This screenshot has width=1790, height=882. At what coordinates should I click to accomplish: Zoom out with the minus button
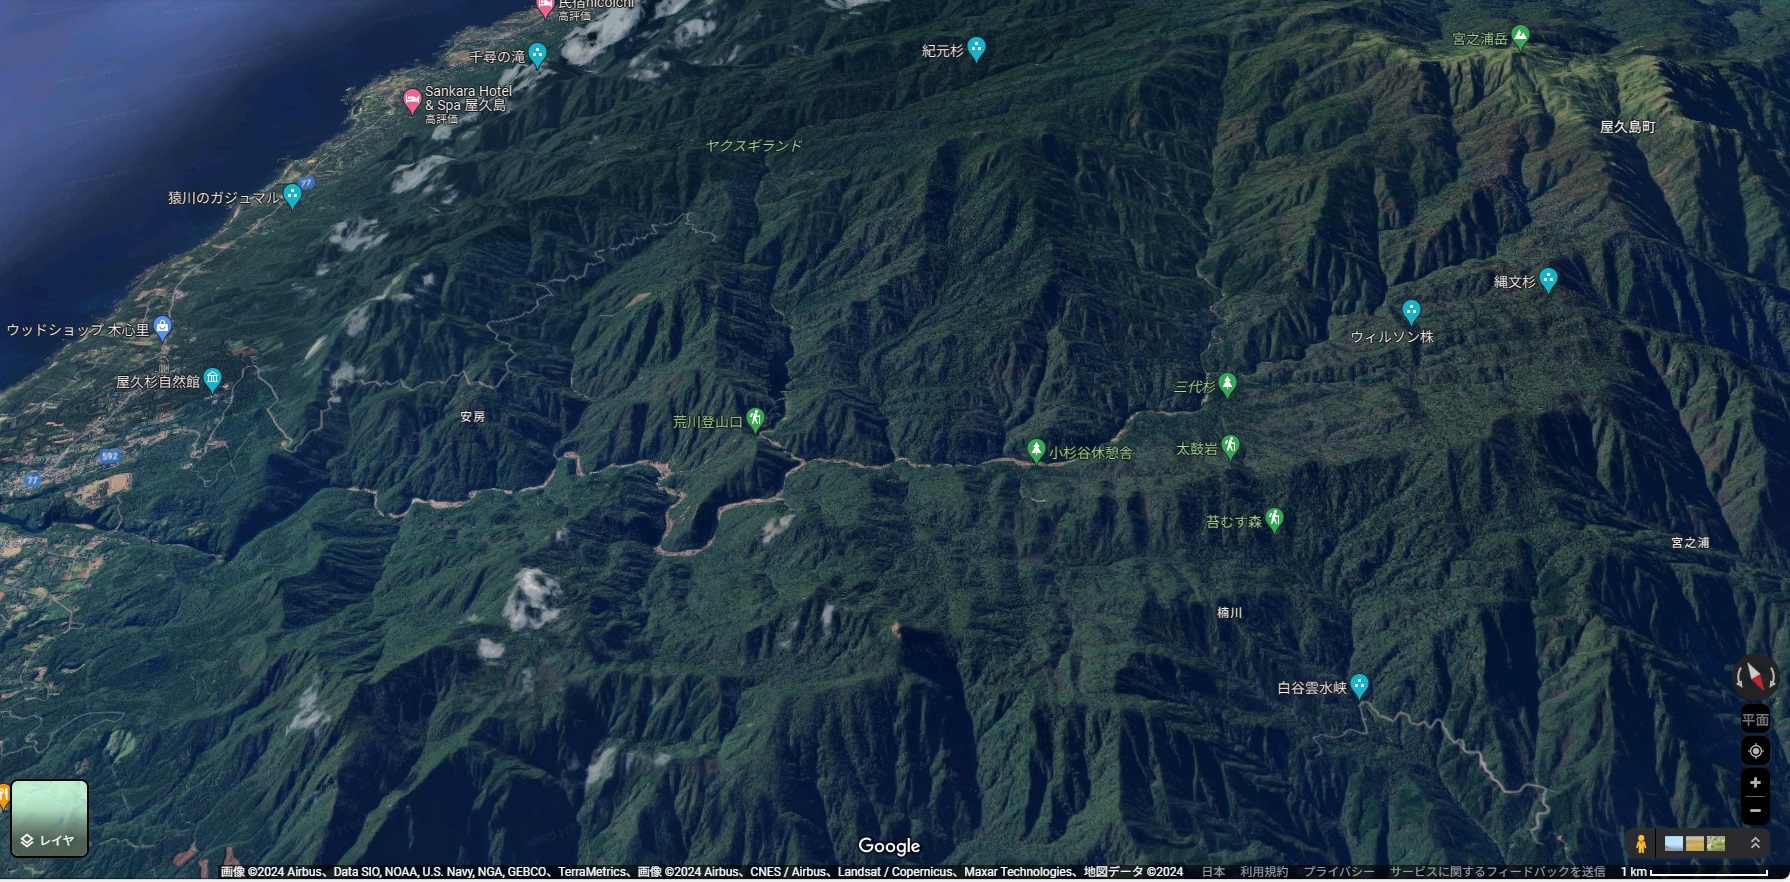[x=1755, y=810]
